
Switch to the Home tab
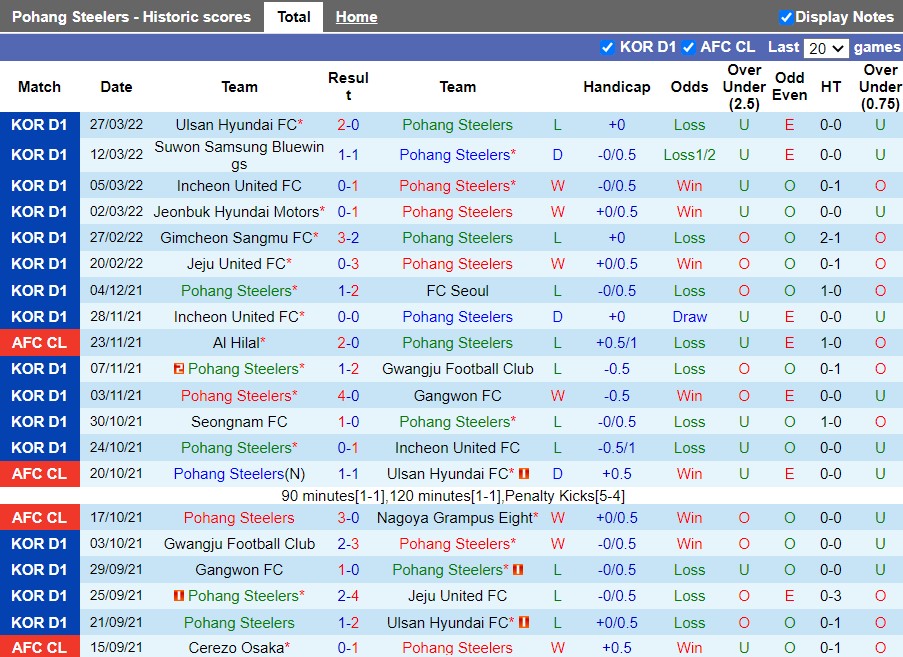[x=356, y=17]
